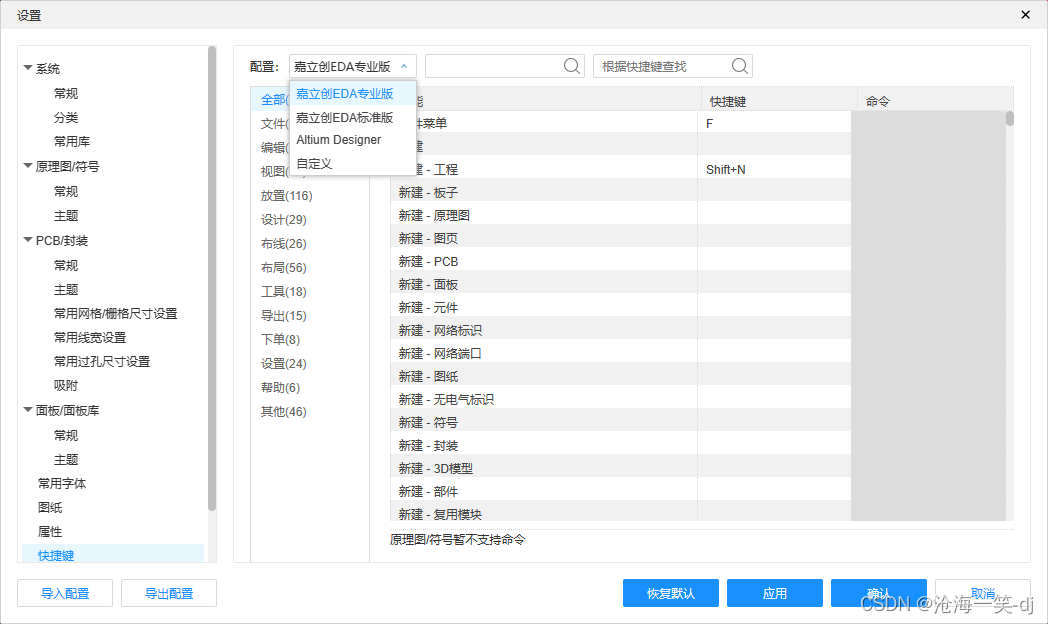Open the 图纸 settings item

click(49, 508)
